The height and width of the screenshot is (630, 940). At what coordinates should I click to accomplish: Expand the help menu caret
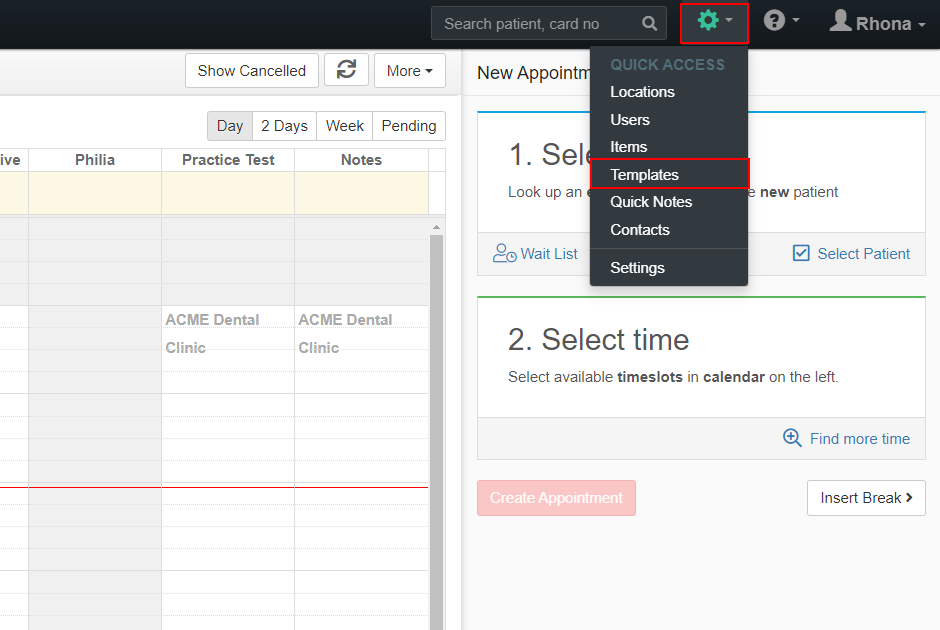point(796,20)
